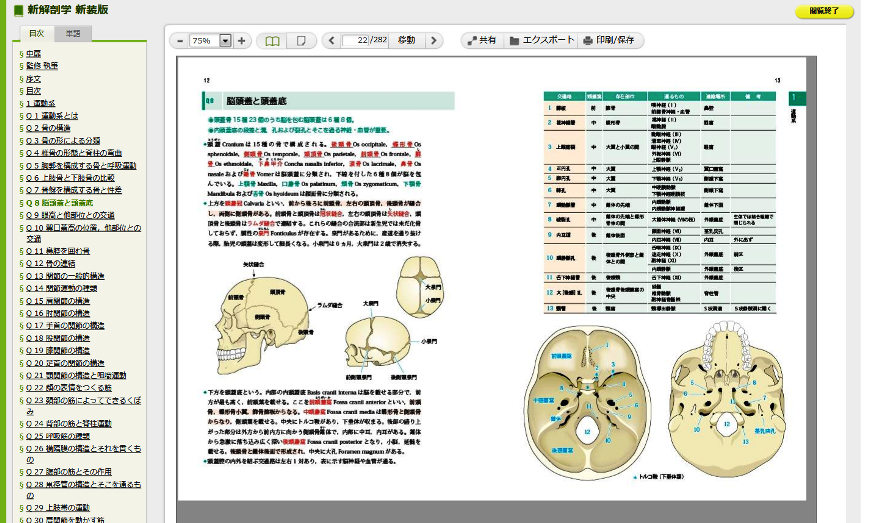Open Q 27 腹部の筋とその作用 link
Viewport: 872px width, 523px height.
pyautogui.click(x=68, y=471)
